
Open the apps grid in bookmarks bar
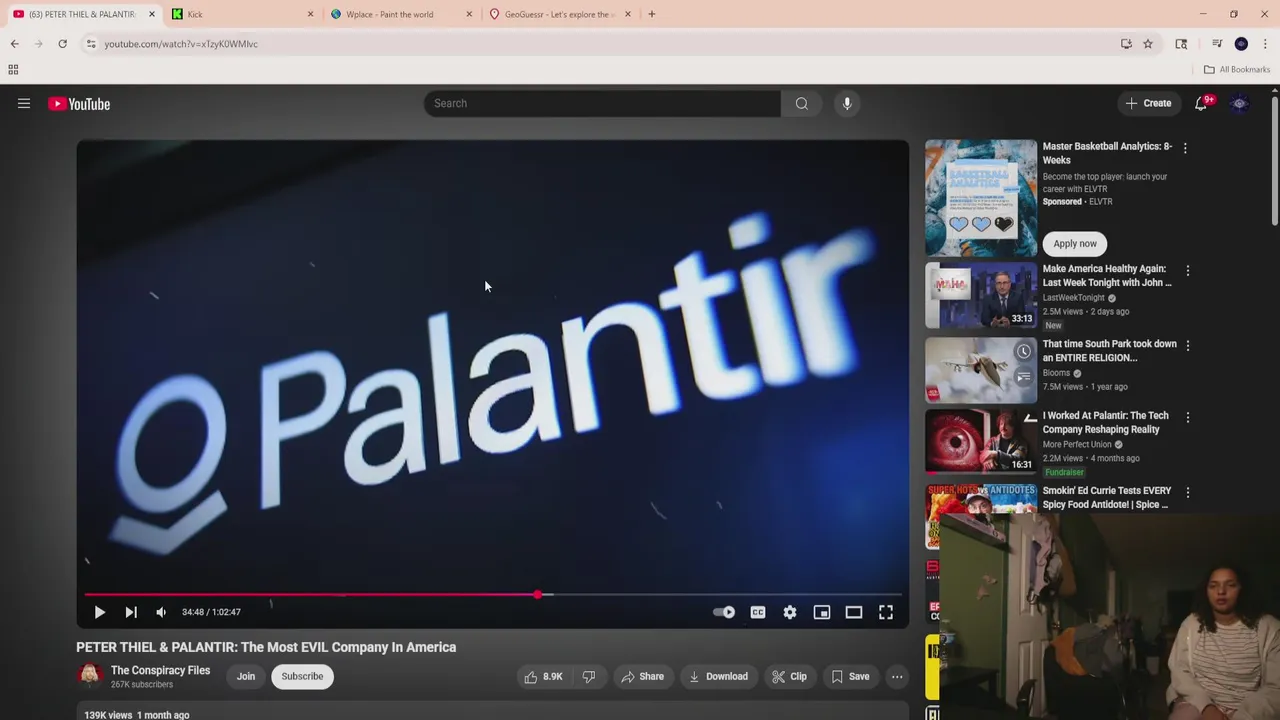[13, 70]
